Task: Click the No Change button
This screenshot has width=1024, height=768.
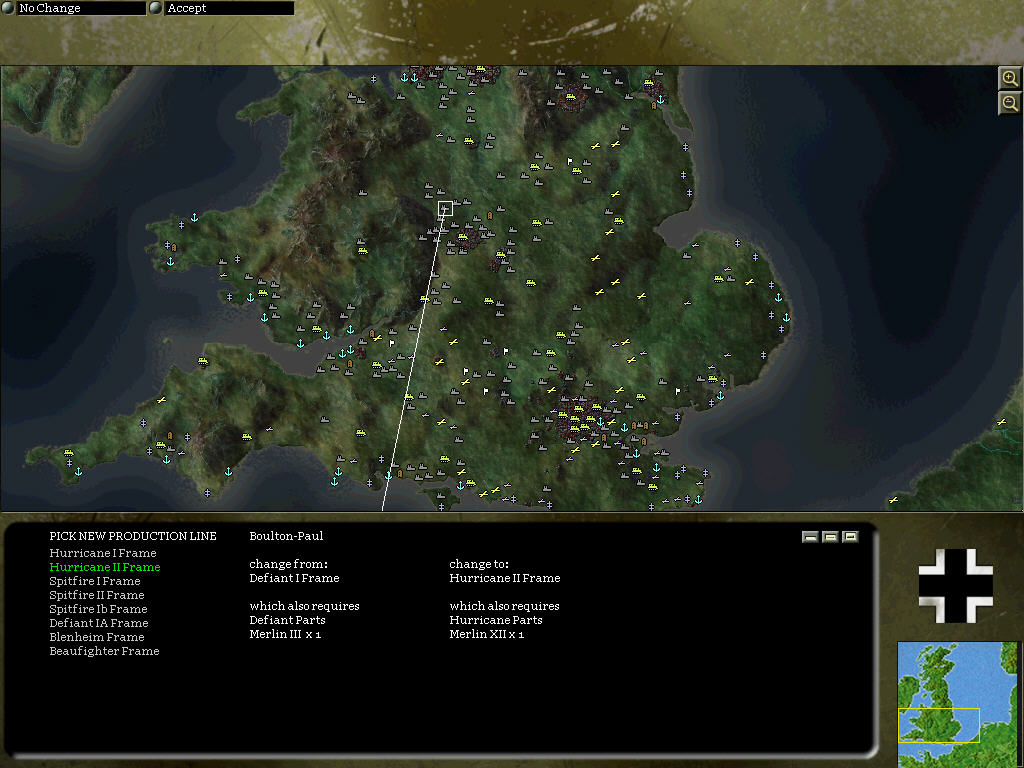Action: coord(80,8)
